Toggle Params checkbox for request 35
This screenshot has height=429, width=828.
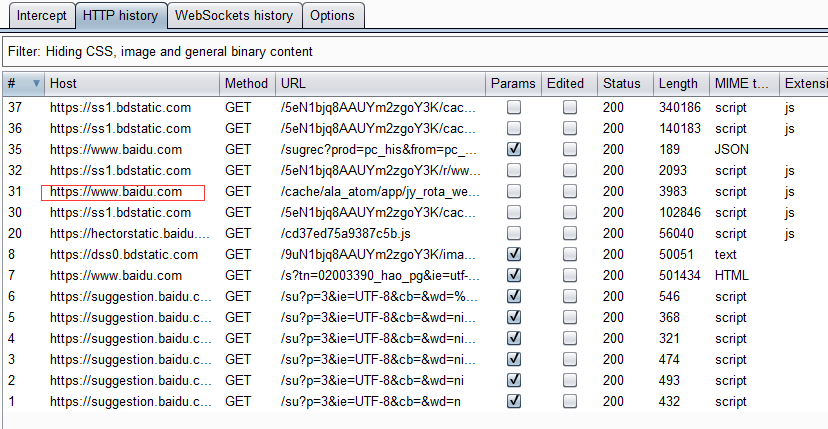(513, 150)
